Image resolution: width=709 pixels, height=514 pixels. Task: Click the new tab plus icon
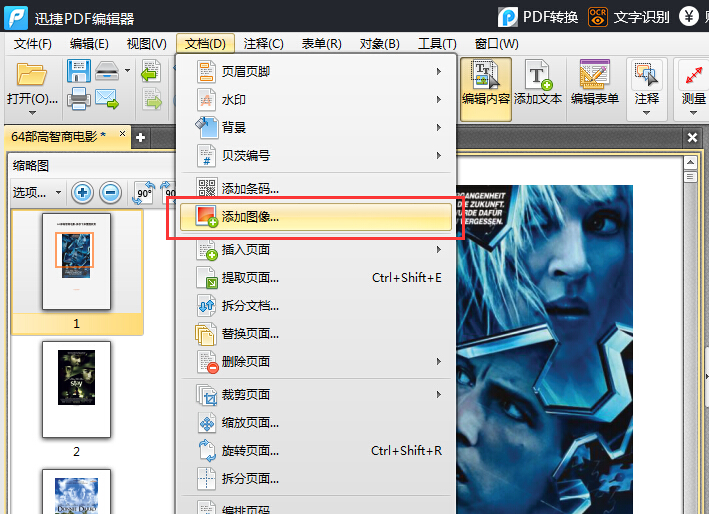point(141,137)
